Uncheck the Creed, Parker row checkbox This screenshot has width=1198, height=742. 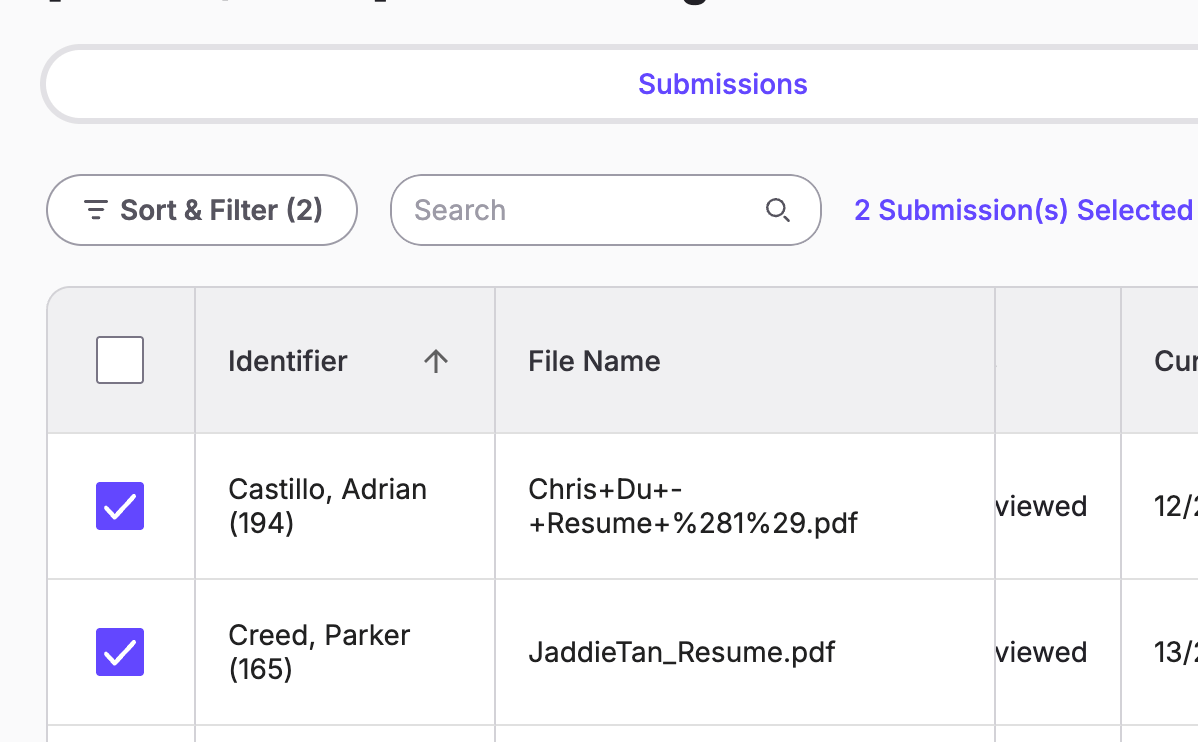(x=120, y=652)
